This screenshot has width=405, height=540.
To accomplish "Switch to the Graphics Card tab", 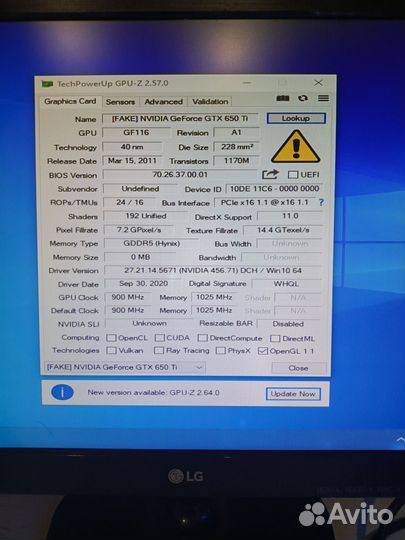I will [70, 101].
